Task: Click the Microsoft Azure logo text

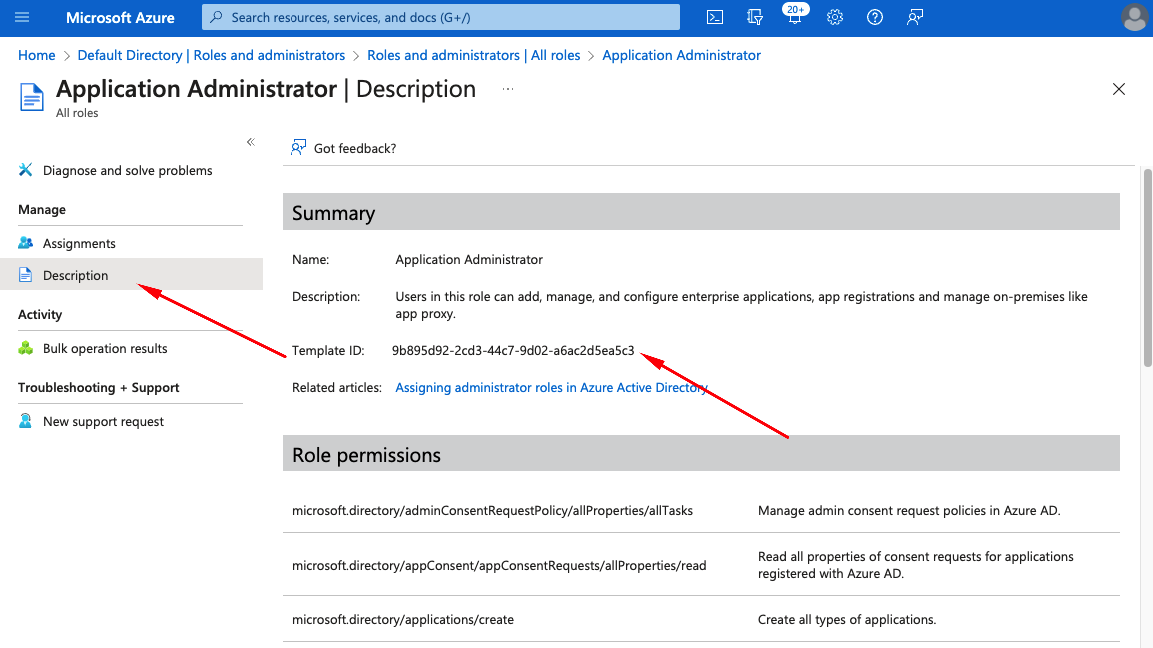Action: (x=121, y=18)
